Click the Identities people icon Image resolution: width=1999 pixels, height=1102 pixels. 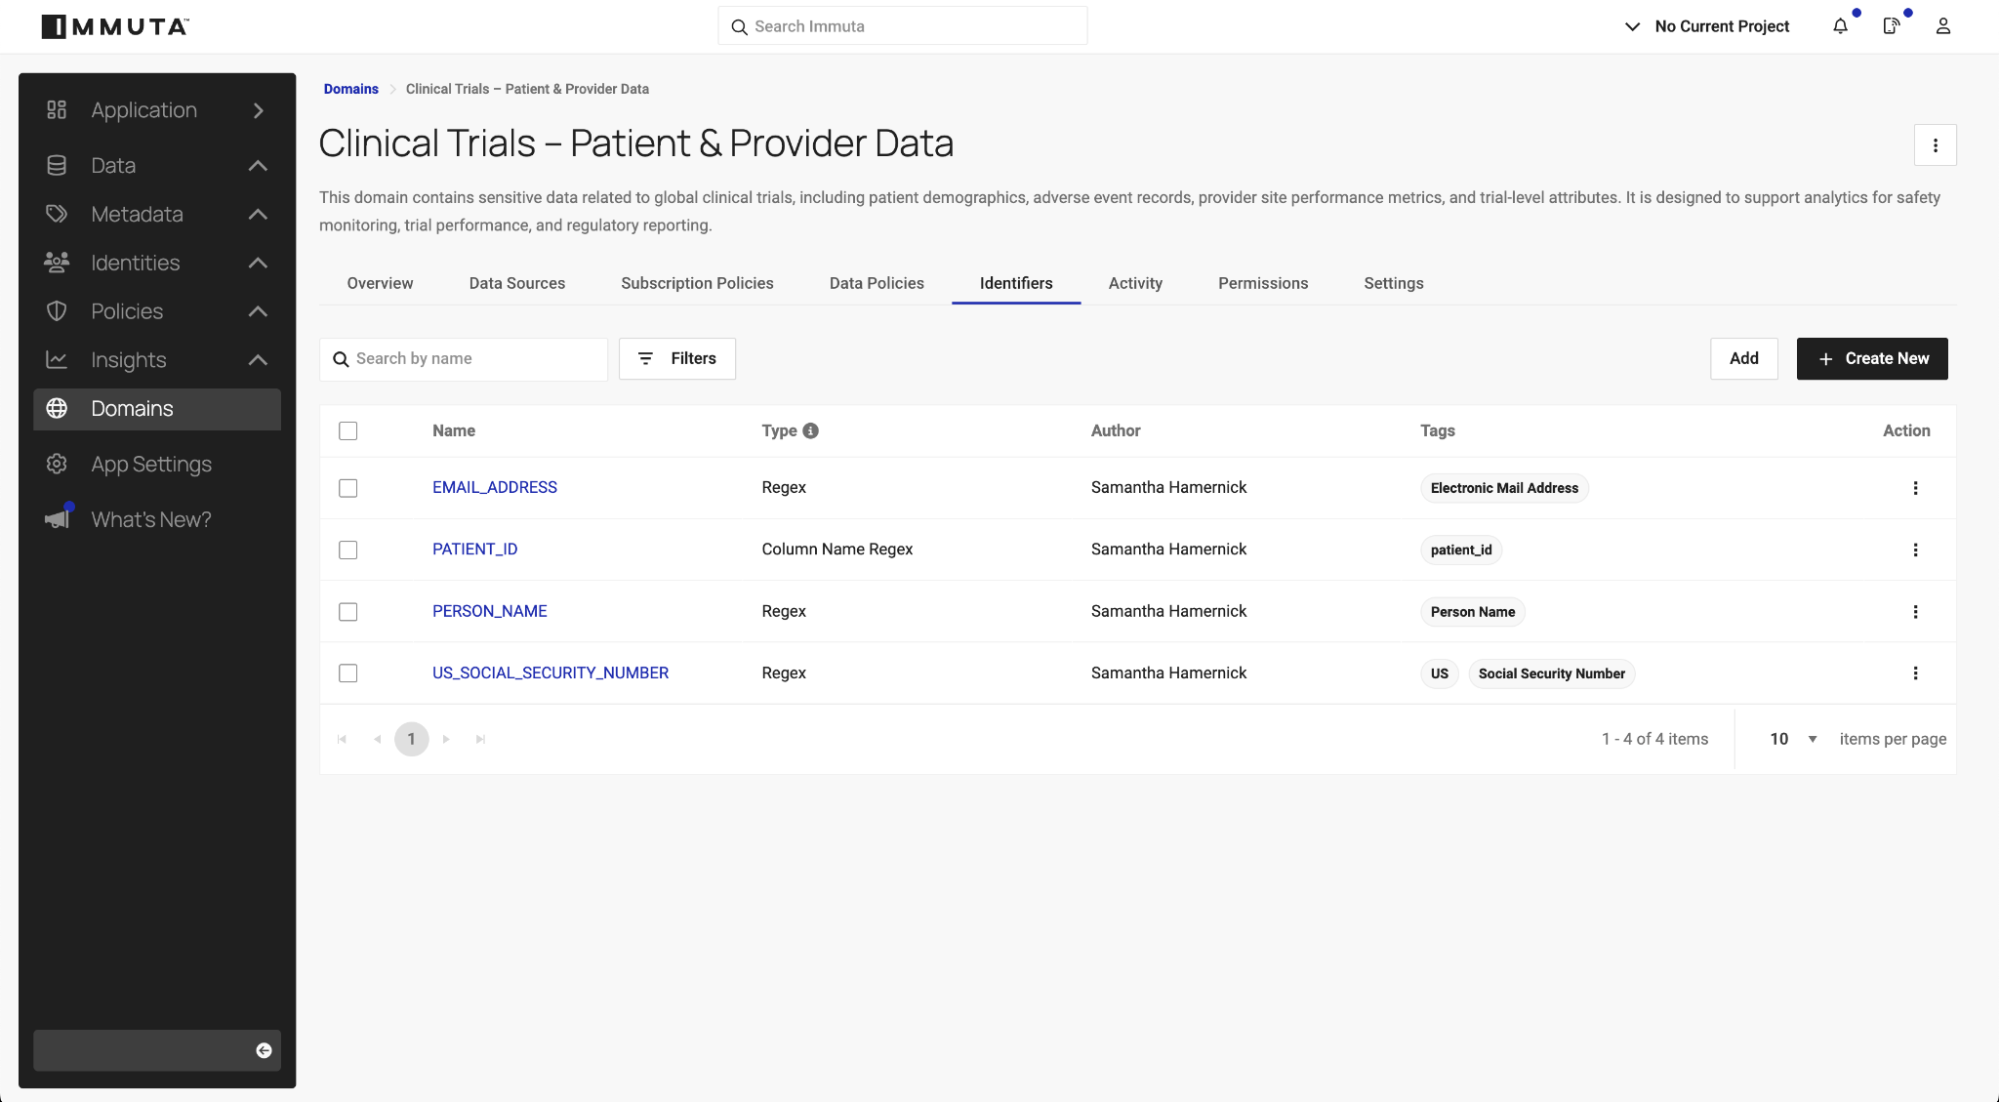click(57, 262)
